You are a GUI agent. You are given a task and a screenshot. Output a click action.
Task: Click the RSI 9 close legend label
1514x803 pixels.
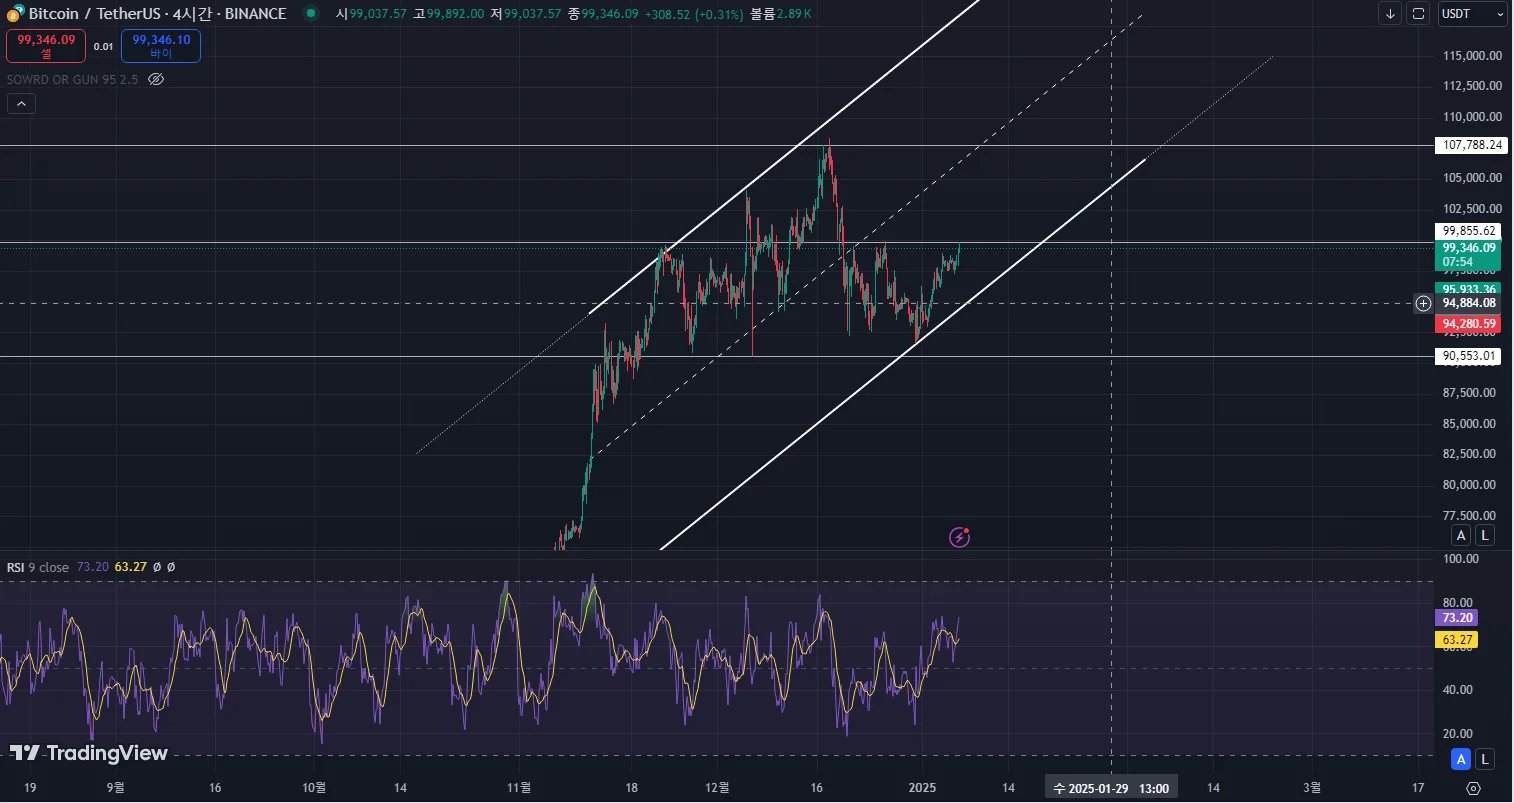pos(38,567)
